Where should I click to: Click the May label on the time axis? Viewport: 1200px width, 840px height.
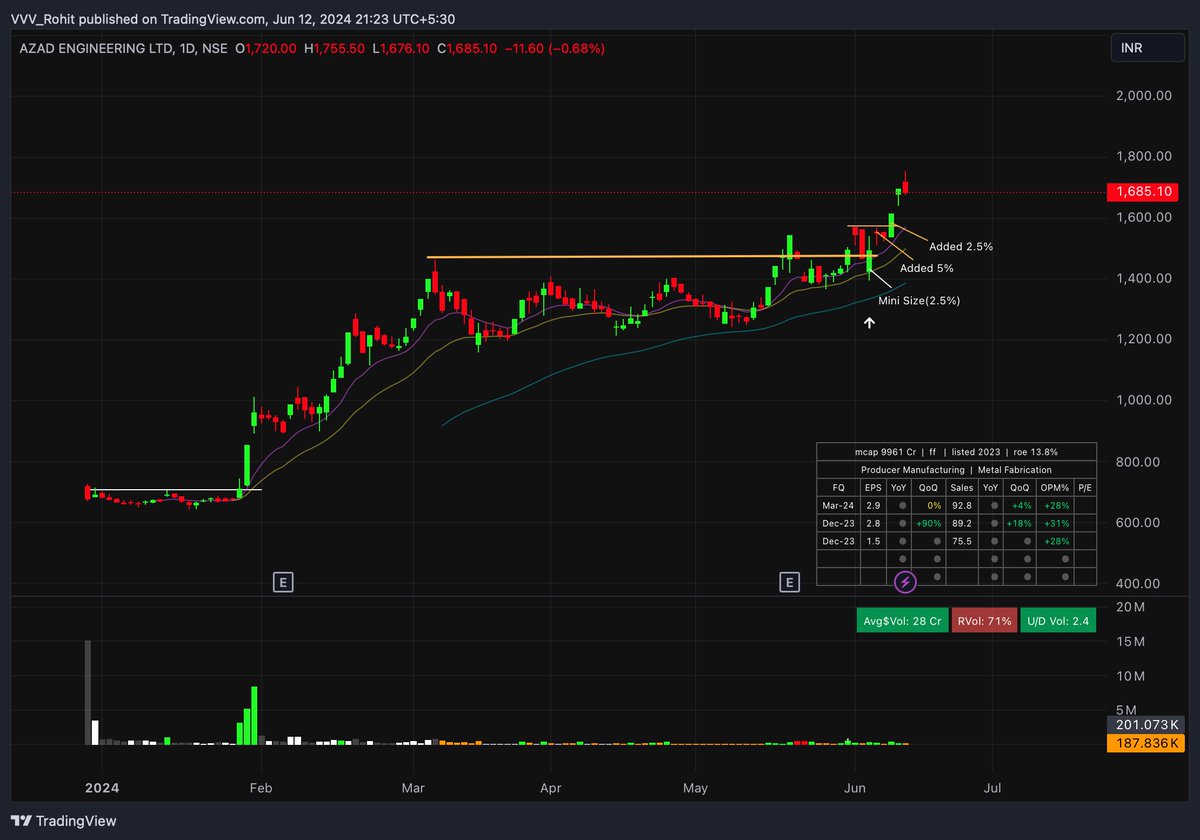pos(695,788)
